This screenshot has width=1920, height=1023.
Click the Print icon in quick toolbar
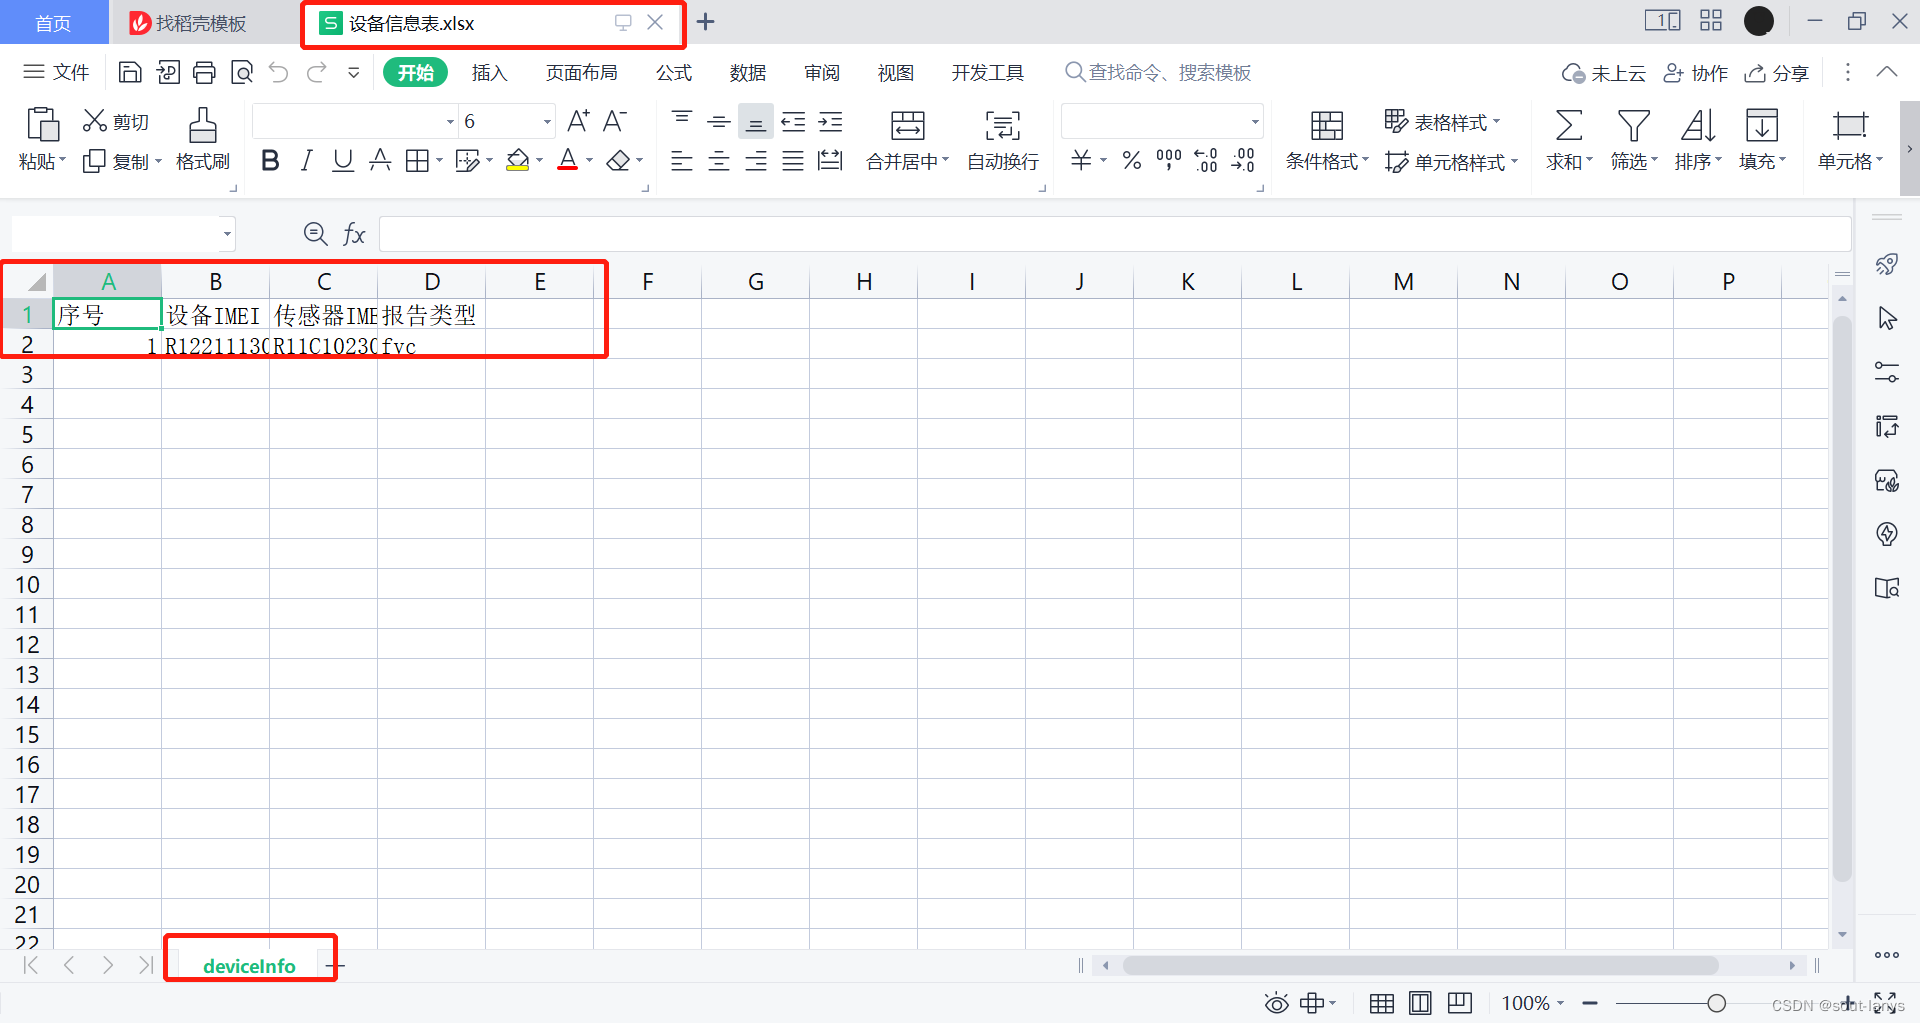click(x=204, y=72)
